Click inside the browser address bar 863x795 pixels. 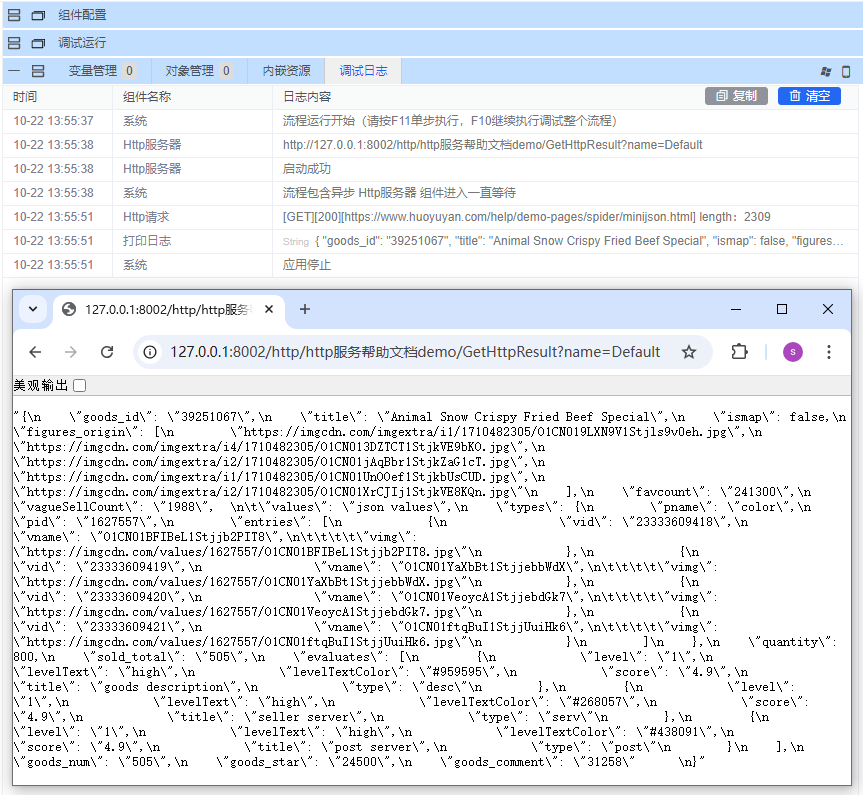[400, 352]
